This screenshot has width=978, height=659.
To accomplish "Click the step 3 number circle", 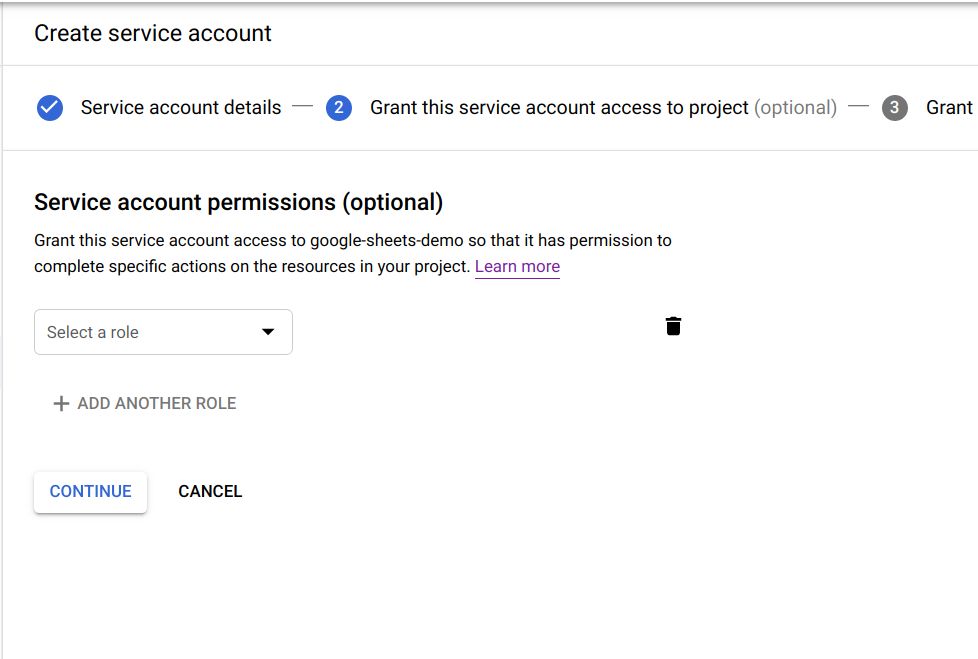I will [x=894, y=108].
